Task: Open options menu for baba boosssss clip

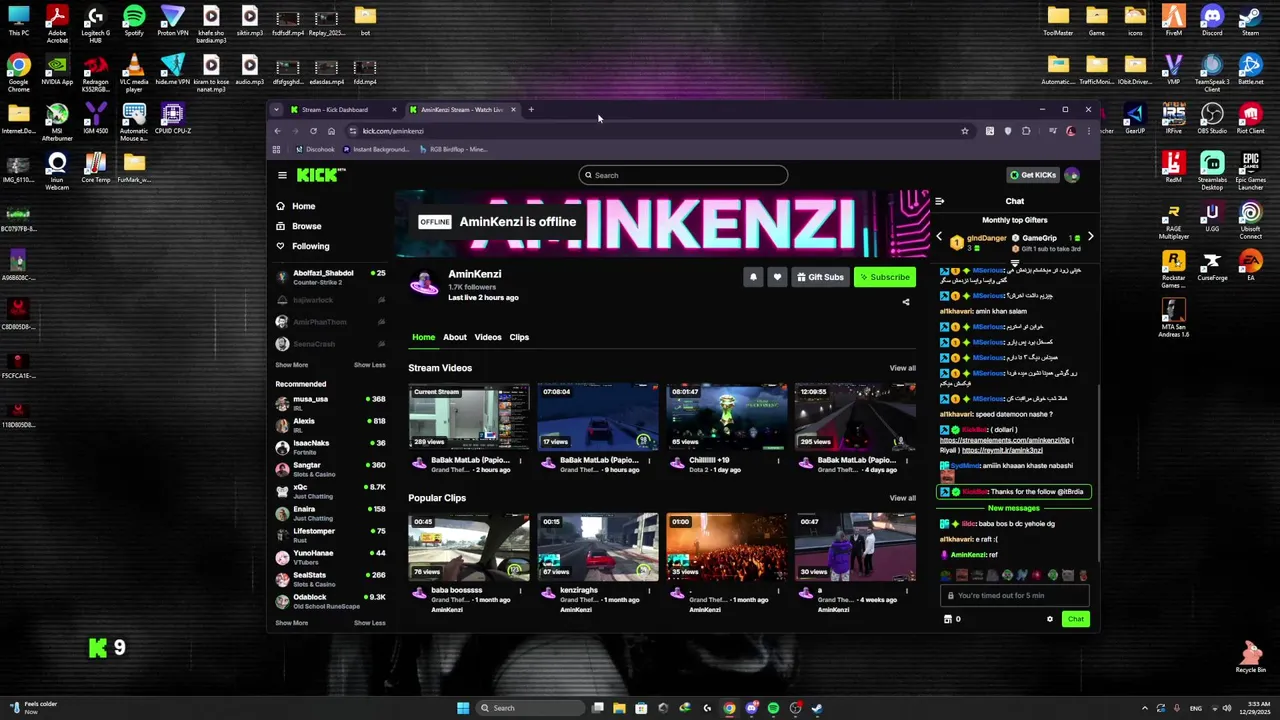Action: [x=520, y=591]
